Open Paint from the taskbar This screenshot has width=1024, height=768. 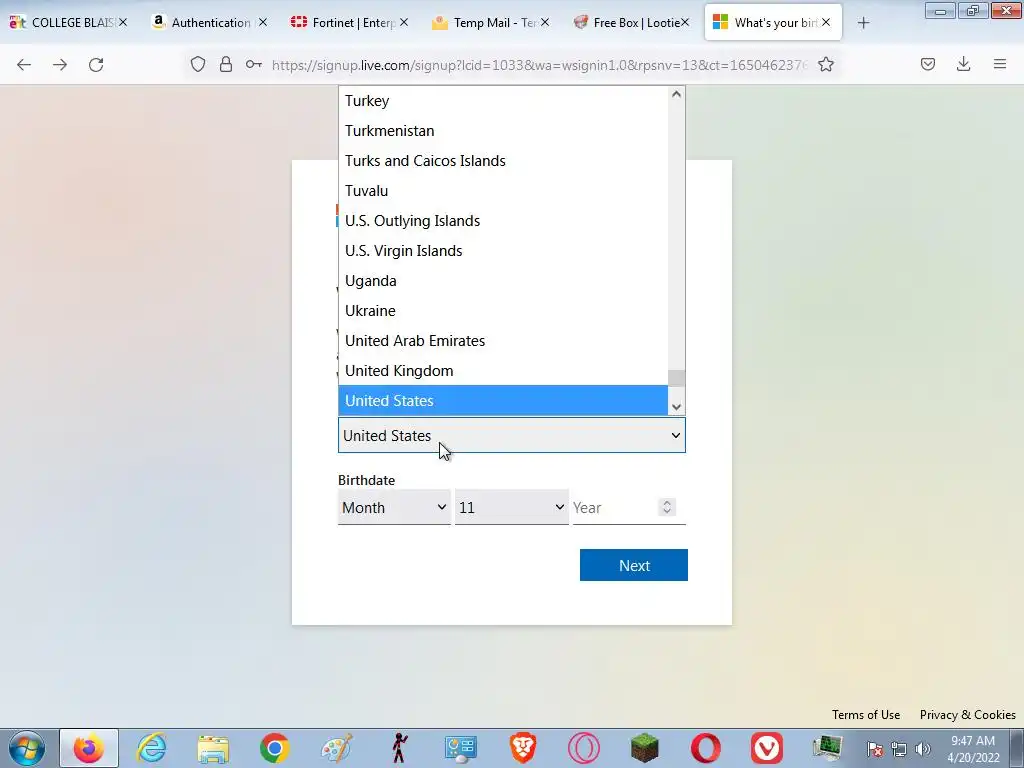point(337,748)
